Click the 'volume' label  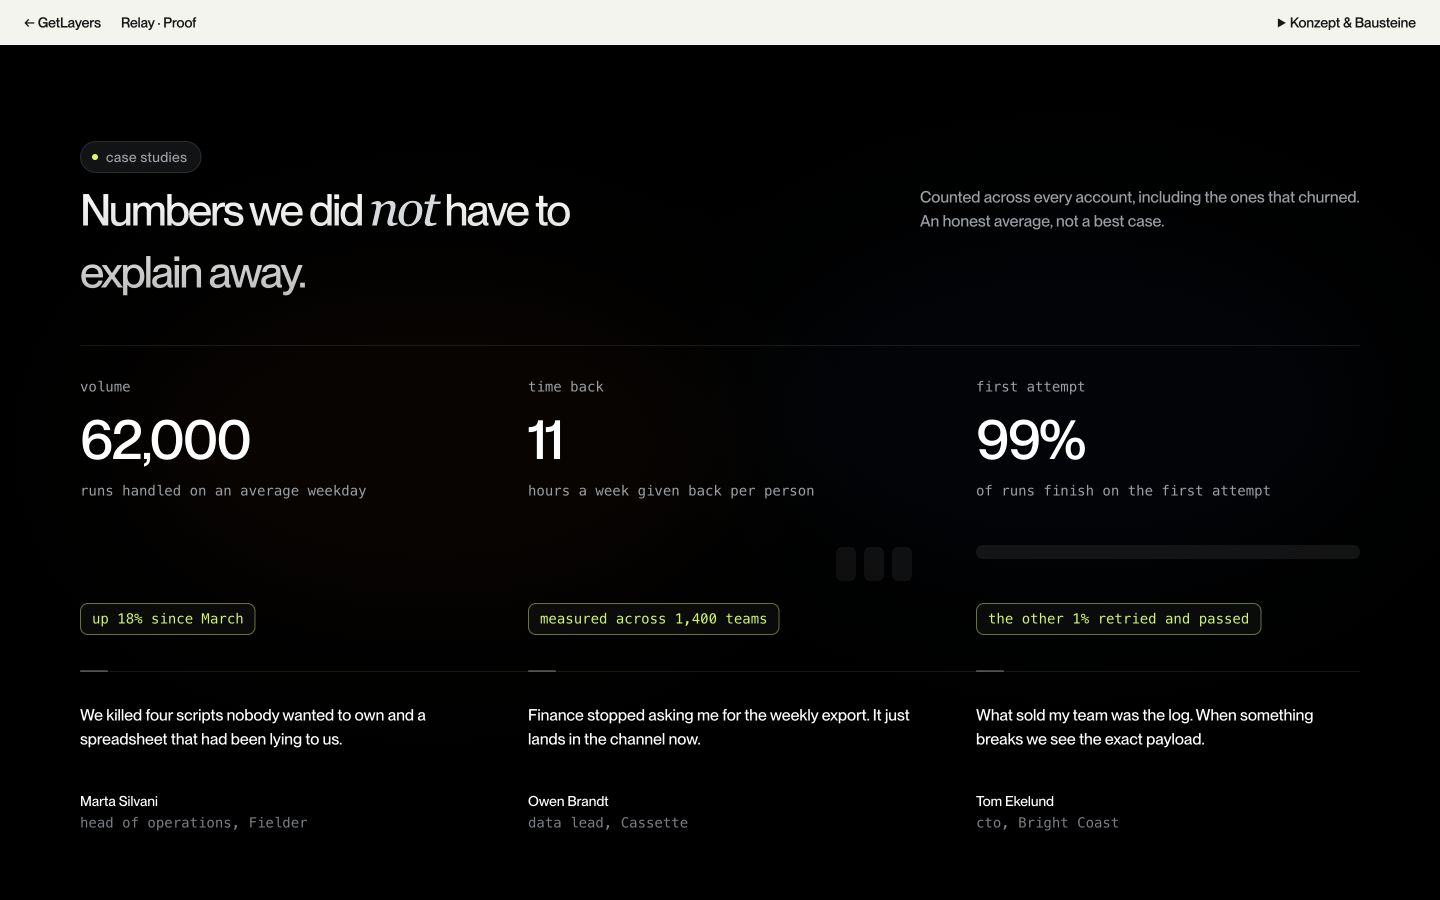click(x=105, y=387)
